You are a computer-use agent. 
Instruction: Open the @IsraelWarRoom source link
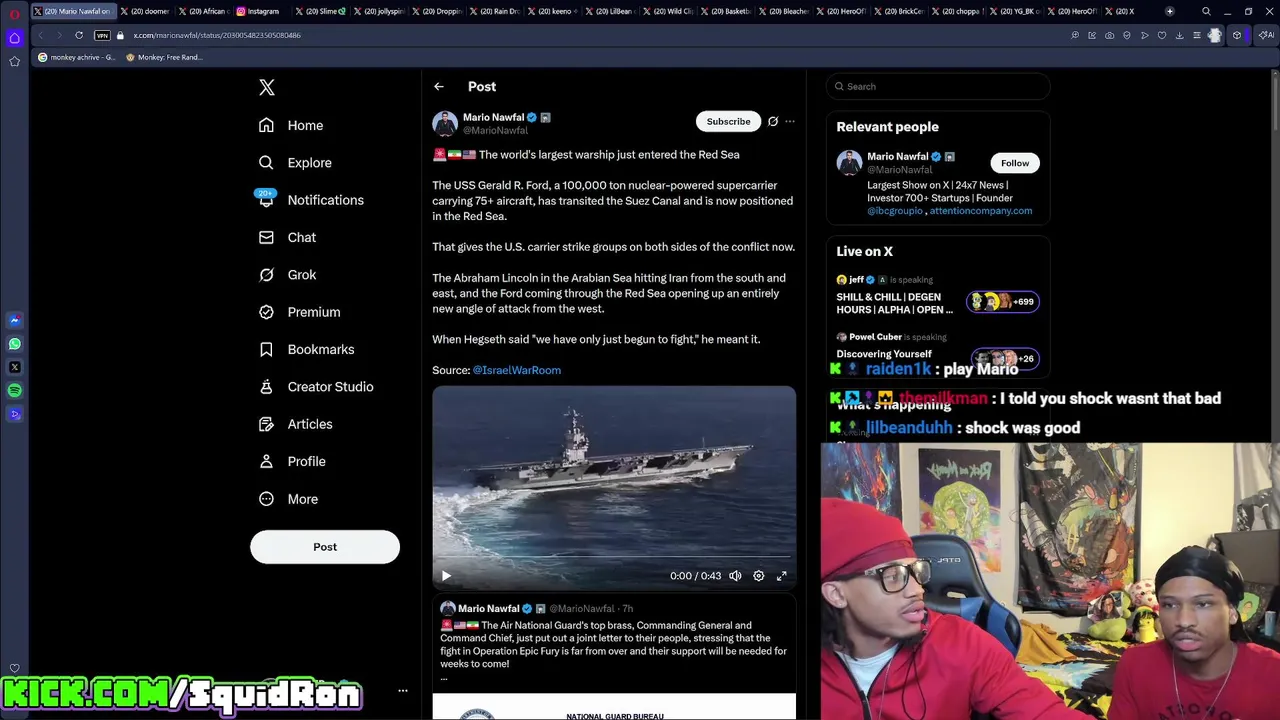(517, 370)
